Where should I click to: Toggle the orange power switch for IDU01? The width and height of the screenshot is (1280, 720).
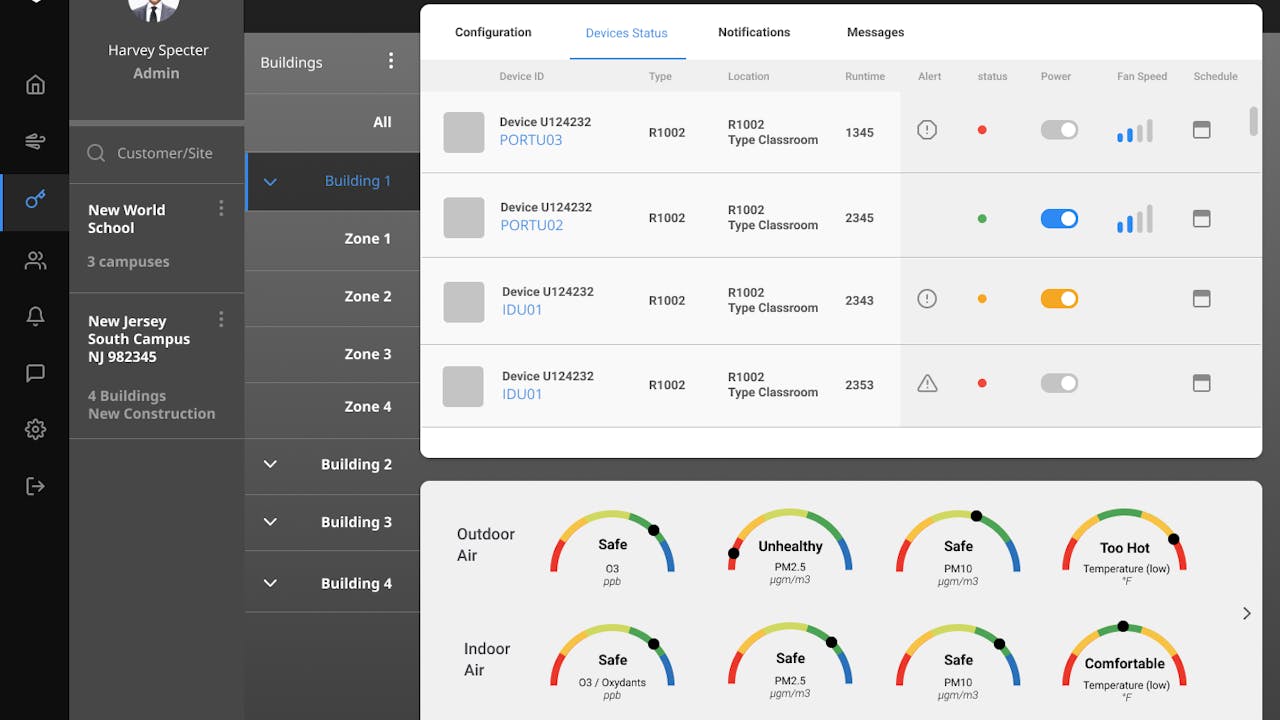(1059, 298)
